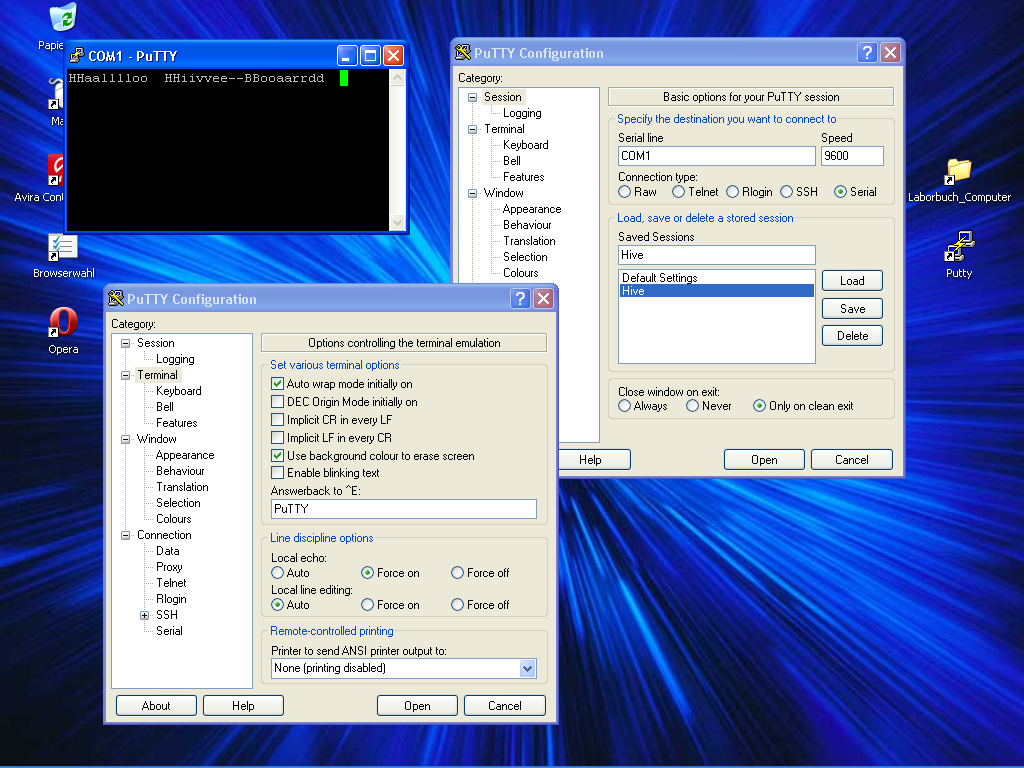Enable Implicit LF in every CR

[x=277, y=438]
